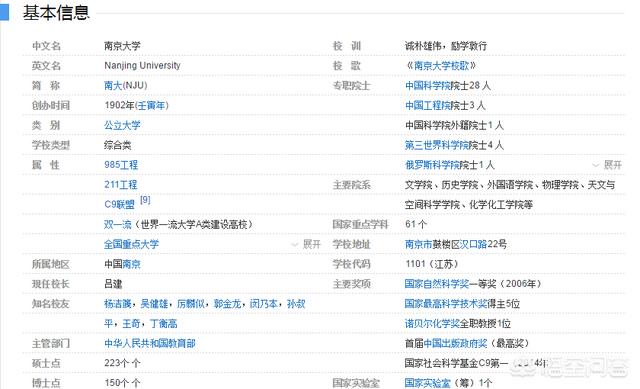640x389 pixels.
Task: Open alumnus 闵乃本 link
Action: pyautogui.click(x=264, y=304)
